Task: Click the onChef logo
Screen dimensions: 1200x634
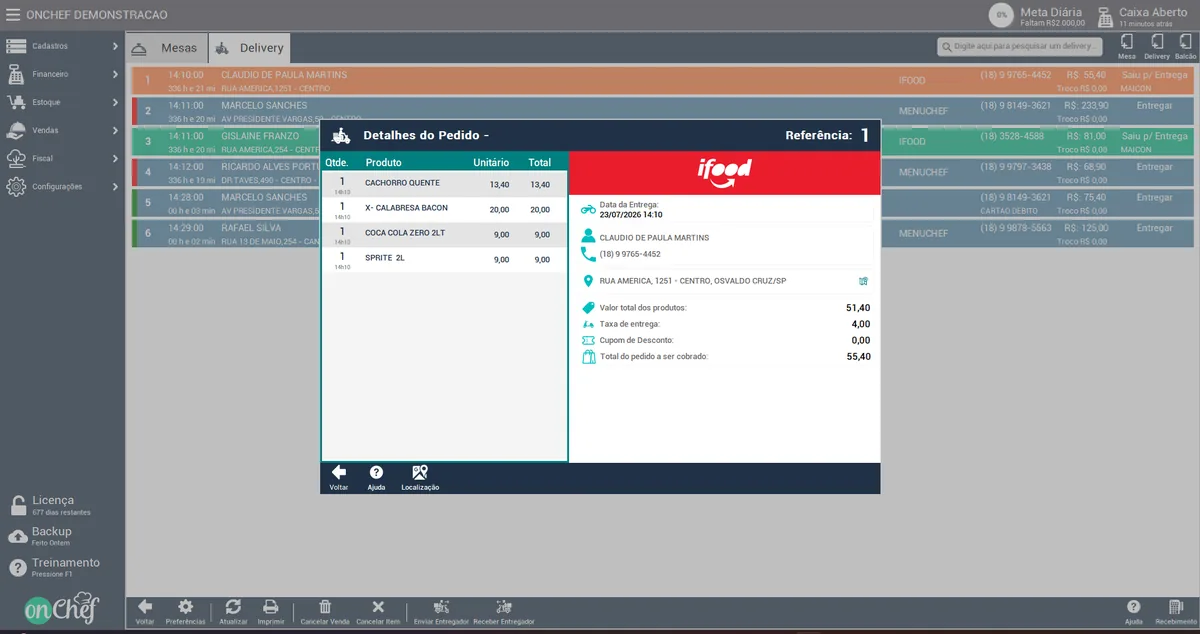Action: 62,610
